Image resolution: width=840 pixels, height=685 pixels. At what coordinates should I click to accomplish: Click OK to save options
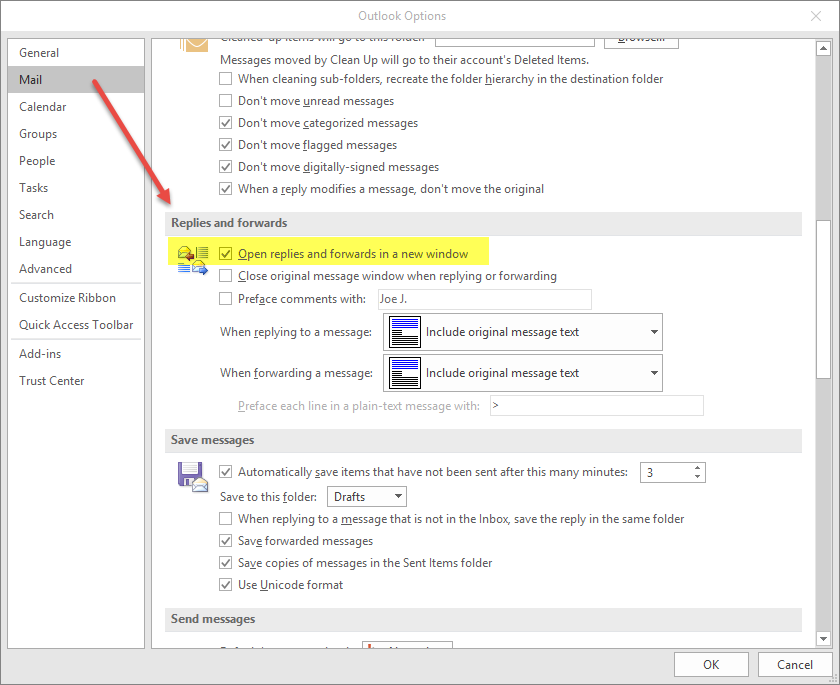tap(711, 665)
